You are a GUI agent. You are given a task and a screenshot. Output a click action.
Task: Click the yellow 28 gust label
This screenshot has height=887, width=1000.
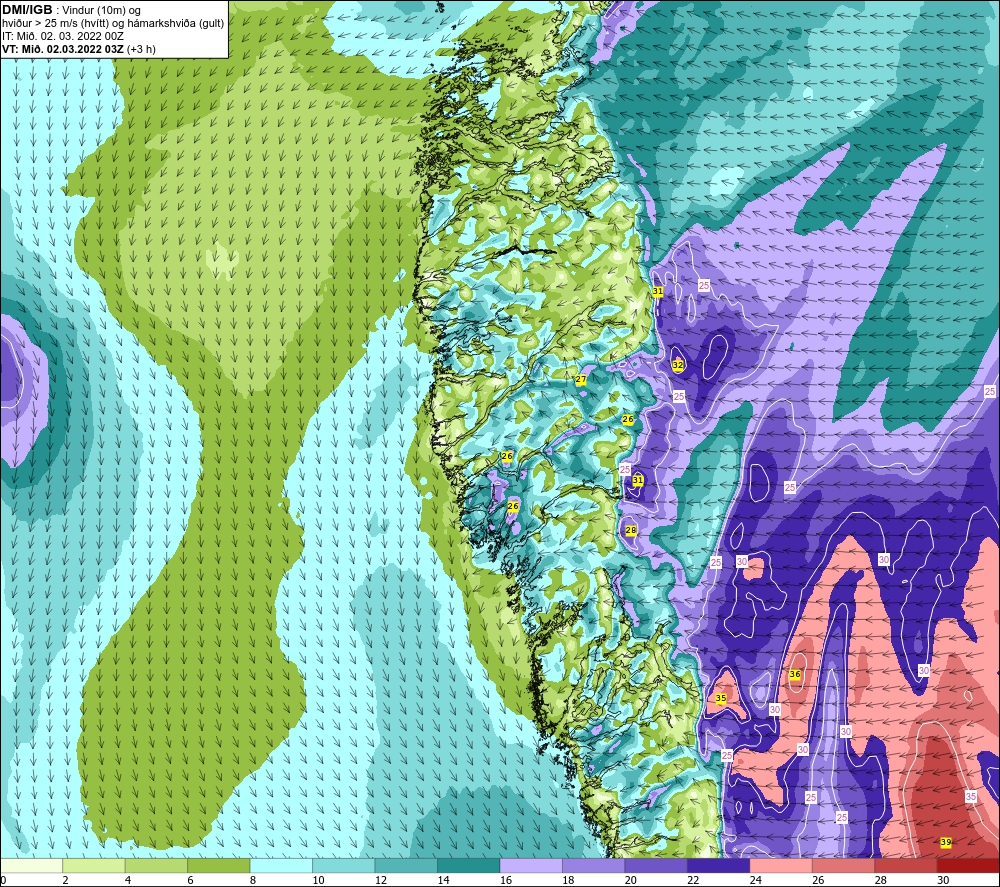(x=631, y=530)
